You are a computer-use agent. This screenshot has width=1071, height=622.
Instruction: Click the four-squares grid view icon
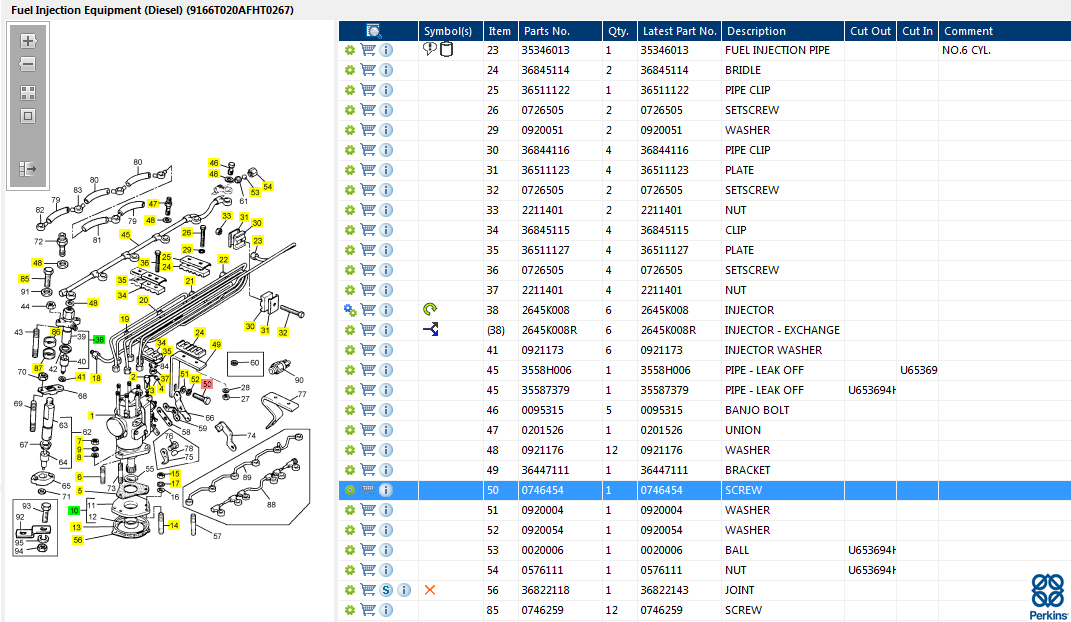(28, 93)
